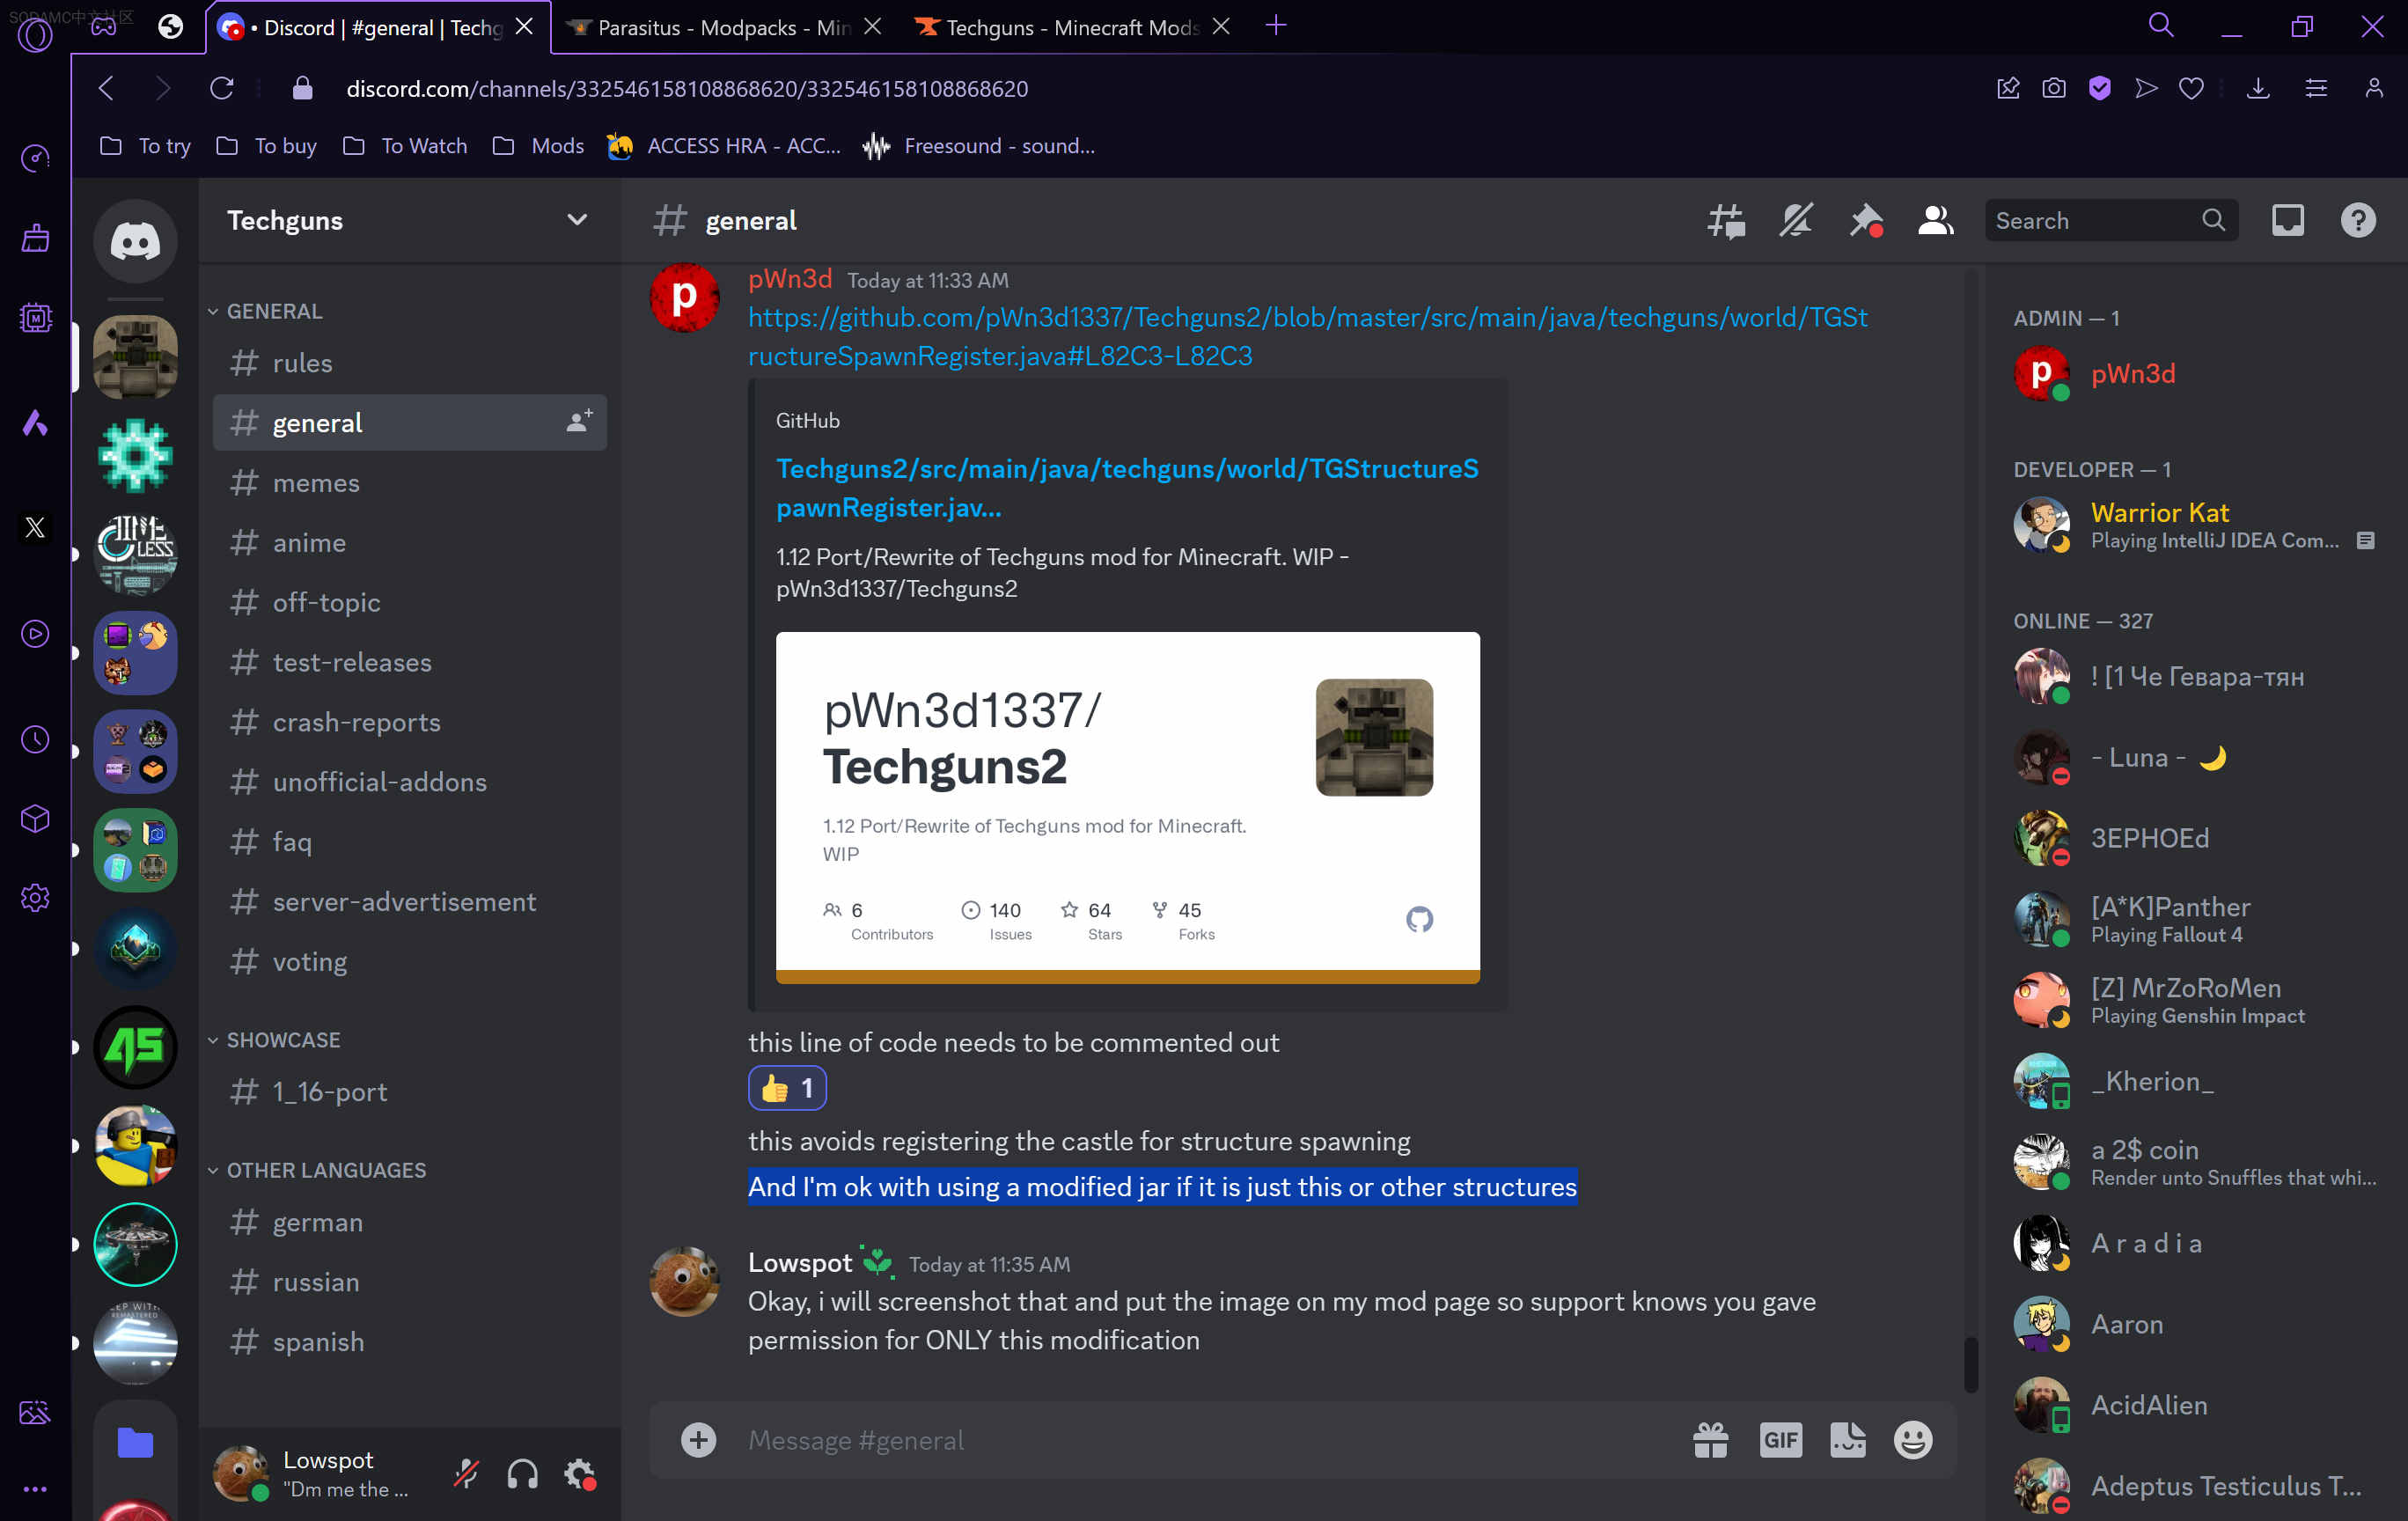The image size is (2408, 1521).
Task: Open the sticker picker icon
Action: pyautogui.click(x=1848, y=1440)
